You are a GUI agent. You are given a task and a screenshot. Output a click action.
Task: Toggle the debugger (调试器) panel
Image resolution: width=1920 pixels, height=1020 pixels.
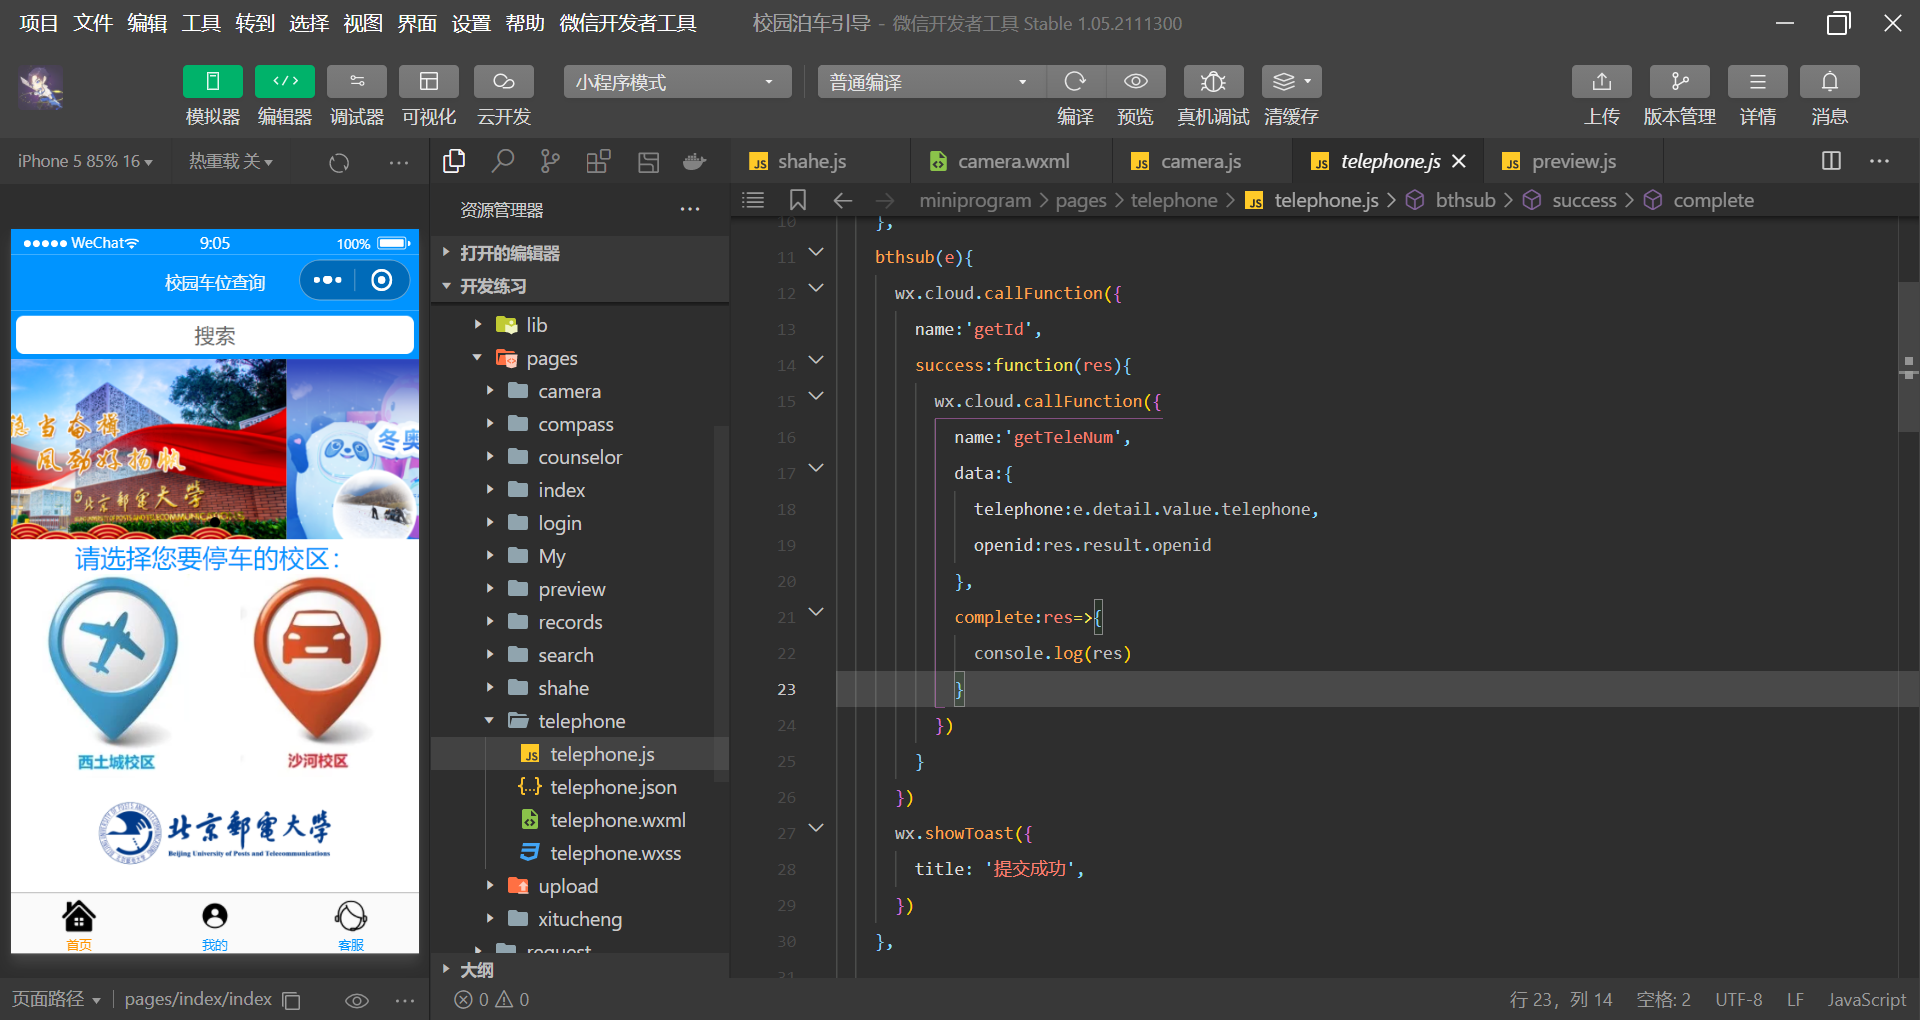pyautogui.click(x=357, y=82)
